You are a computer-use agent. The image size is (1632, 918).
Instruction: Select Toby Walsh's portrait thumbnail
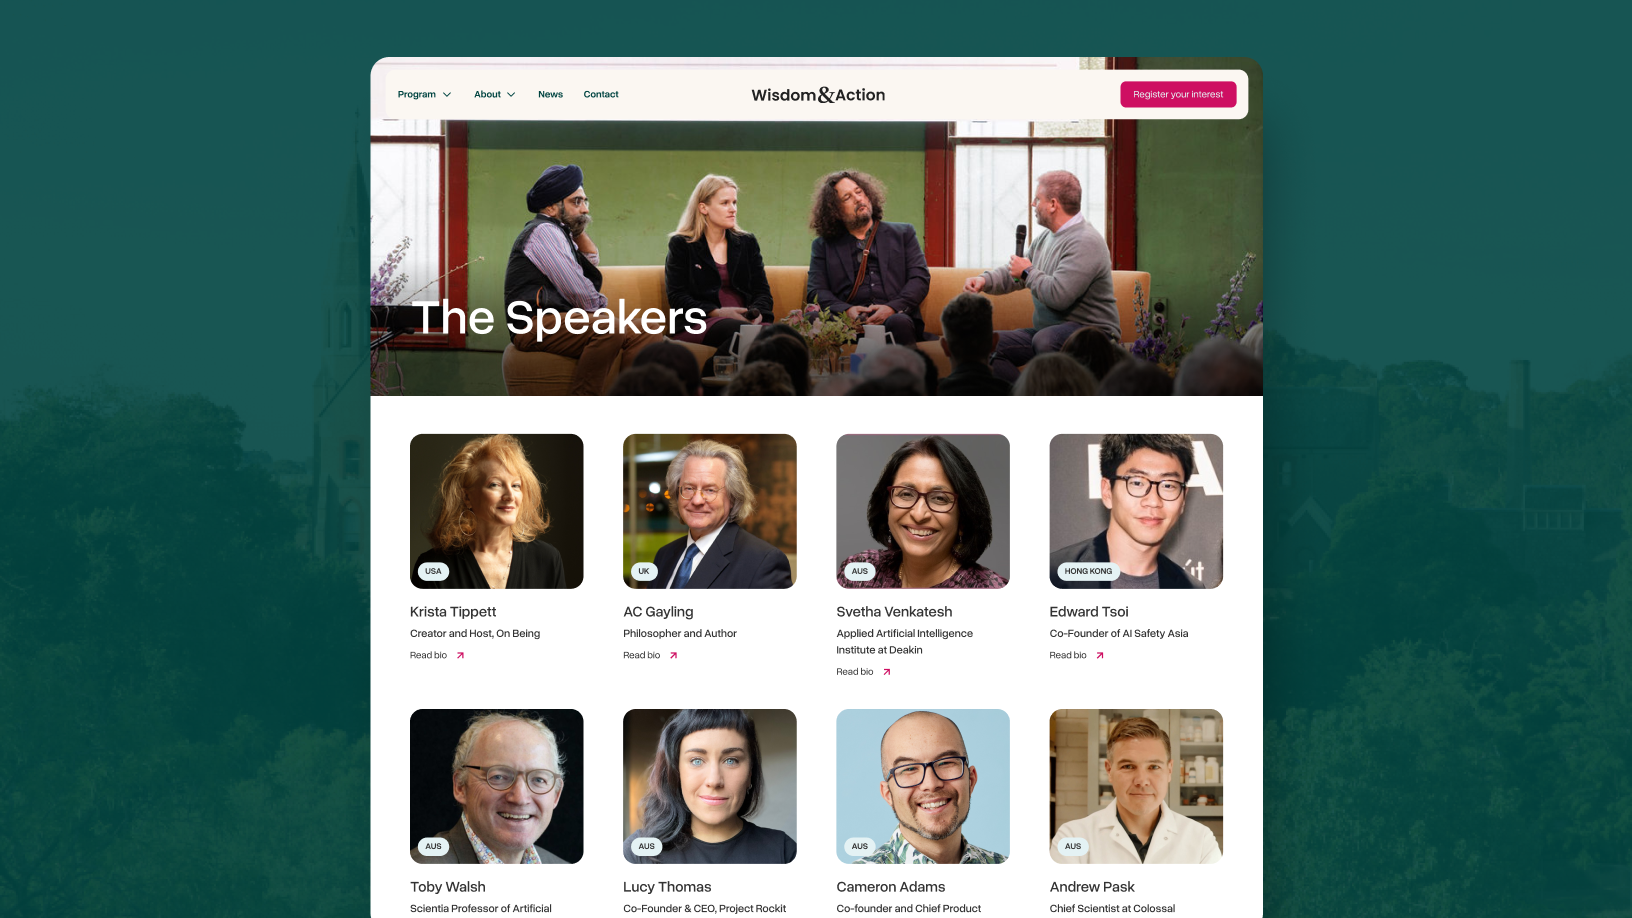point(497,786)
